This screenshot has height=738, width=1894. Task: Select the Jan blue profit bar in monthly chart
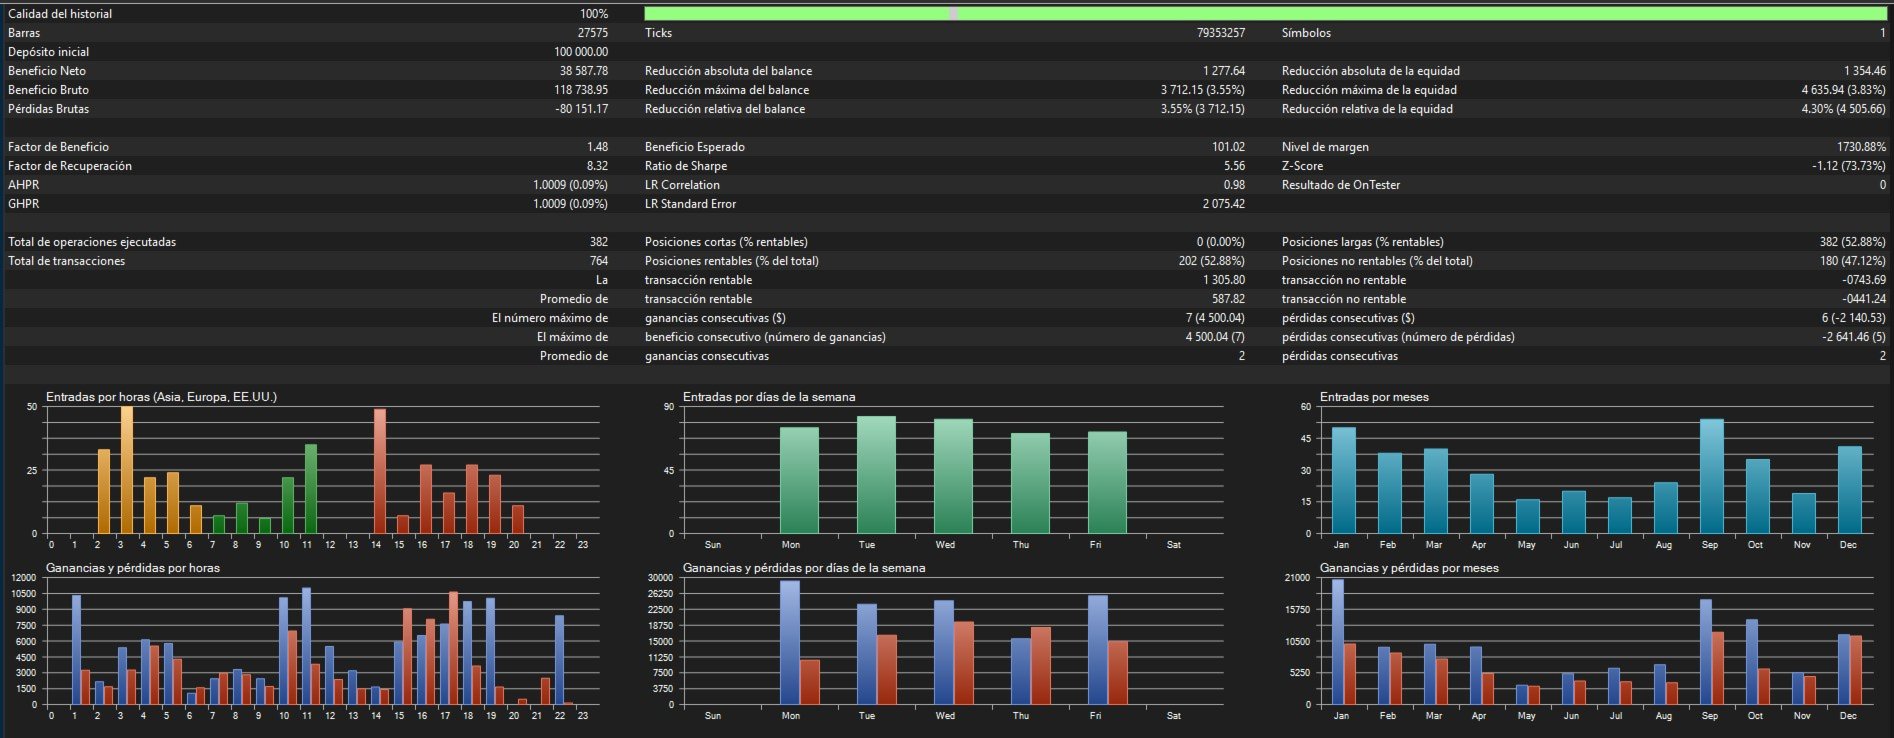tap(1338, 642)
